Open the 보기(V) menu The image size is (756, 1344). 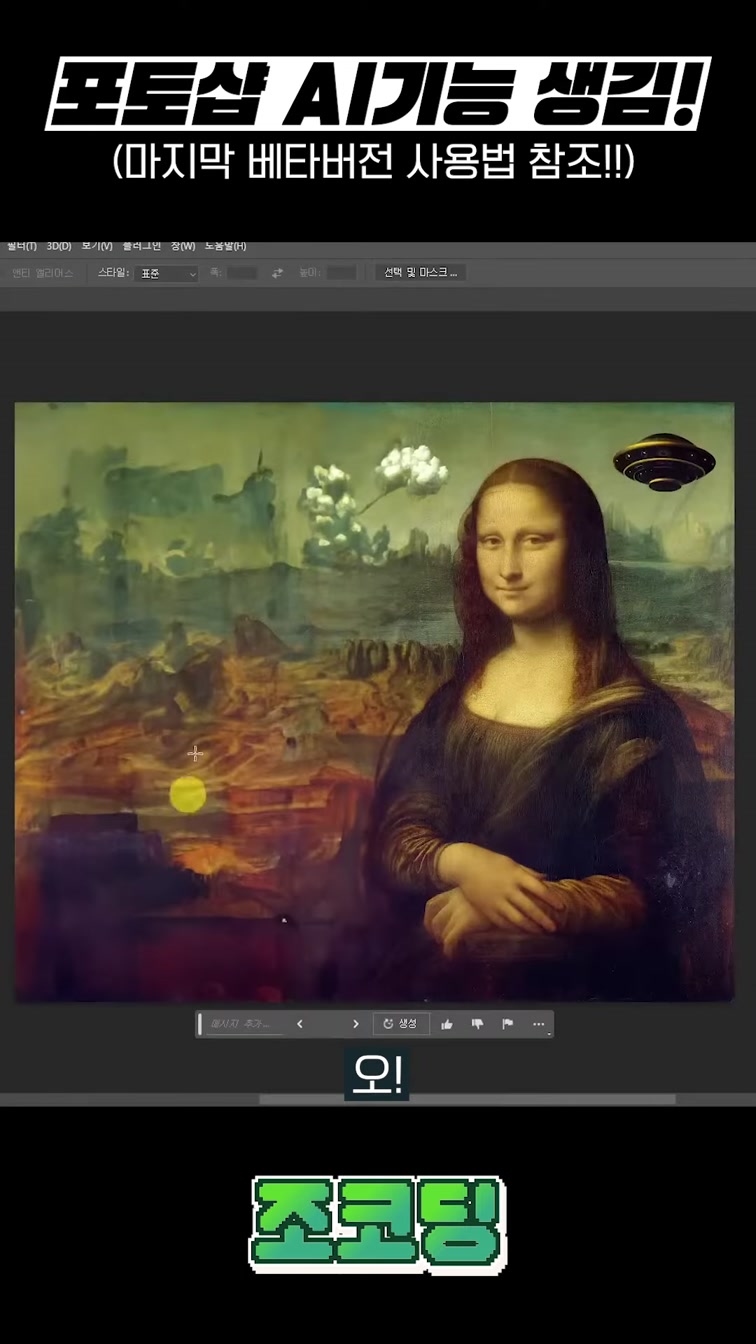pos(97,246)
